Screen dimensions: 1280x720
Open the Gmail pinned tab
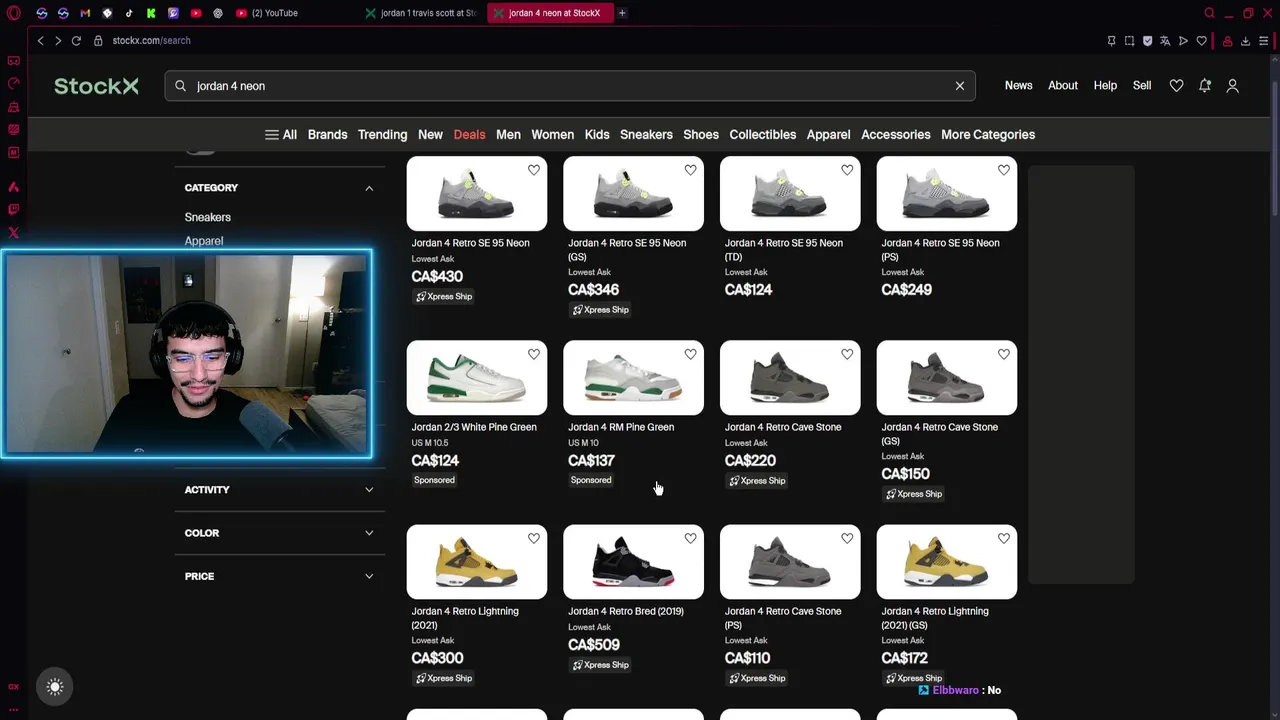[x=85, y=13]
